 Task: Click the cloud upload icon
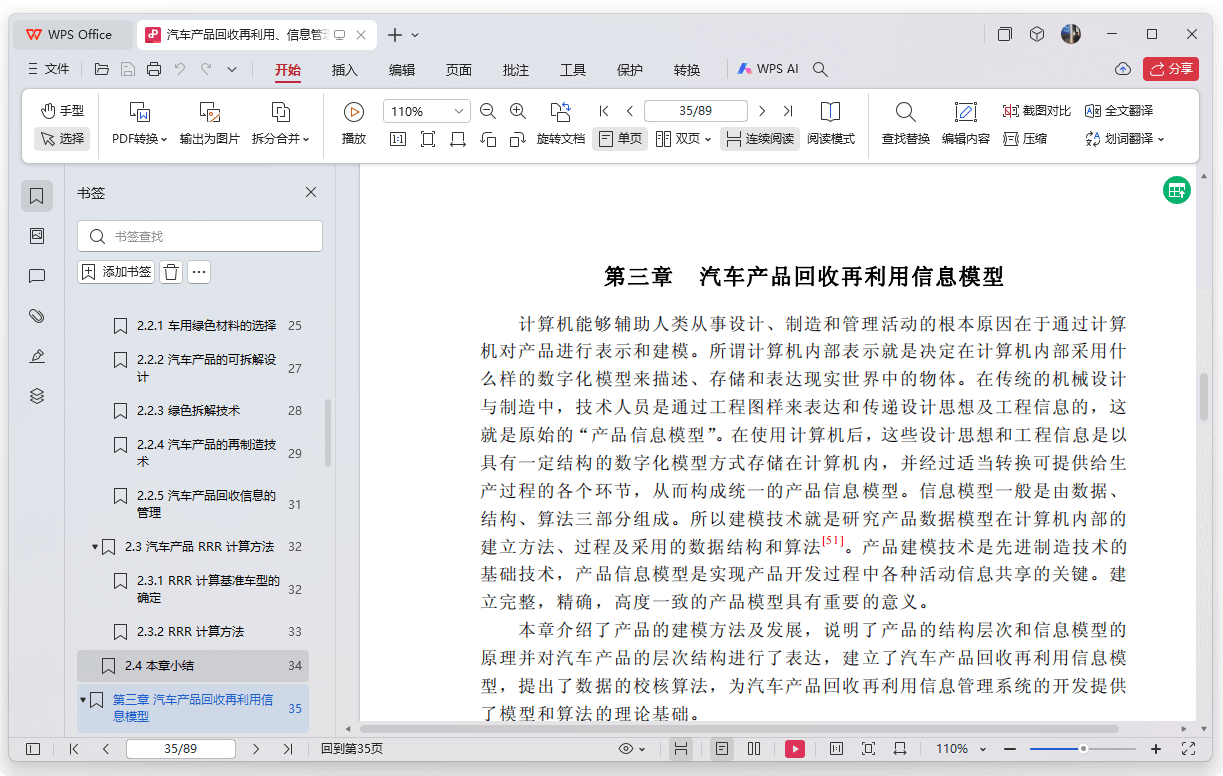tap(1123, 69)
